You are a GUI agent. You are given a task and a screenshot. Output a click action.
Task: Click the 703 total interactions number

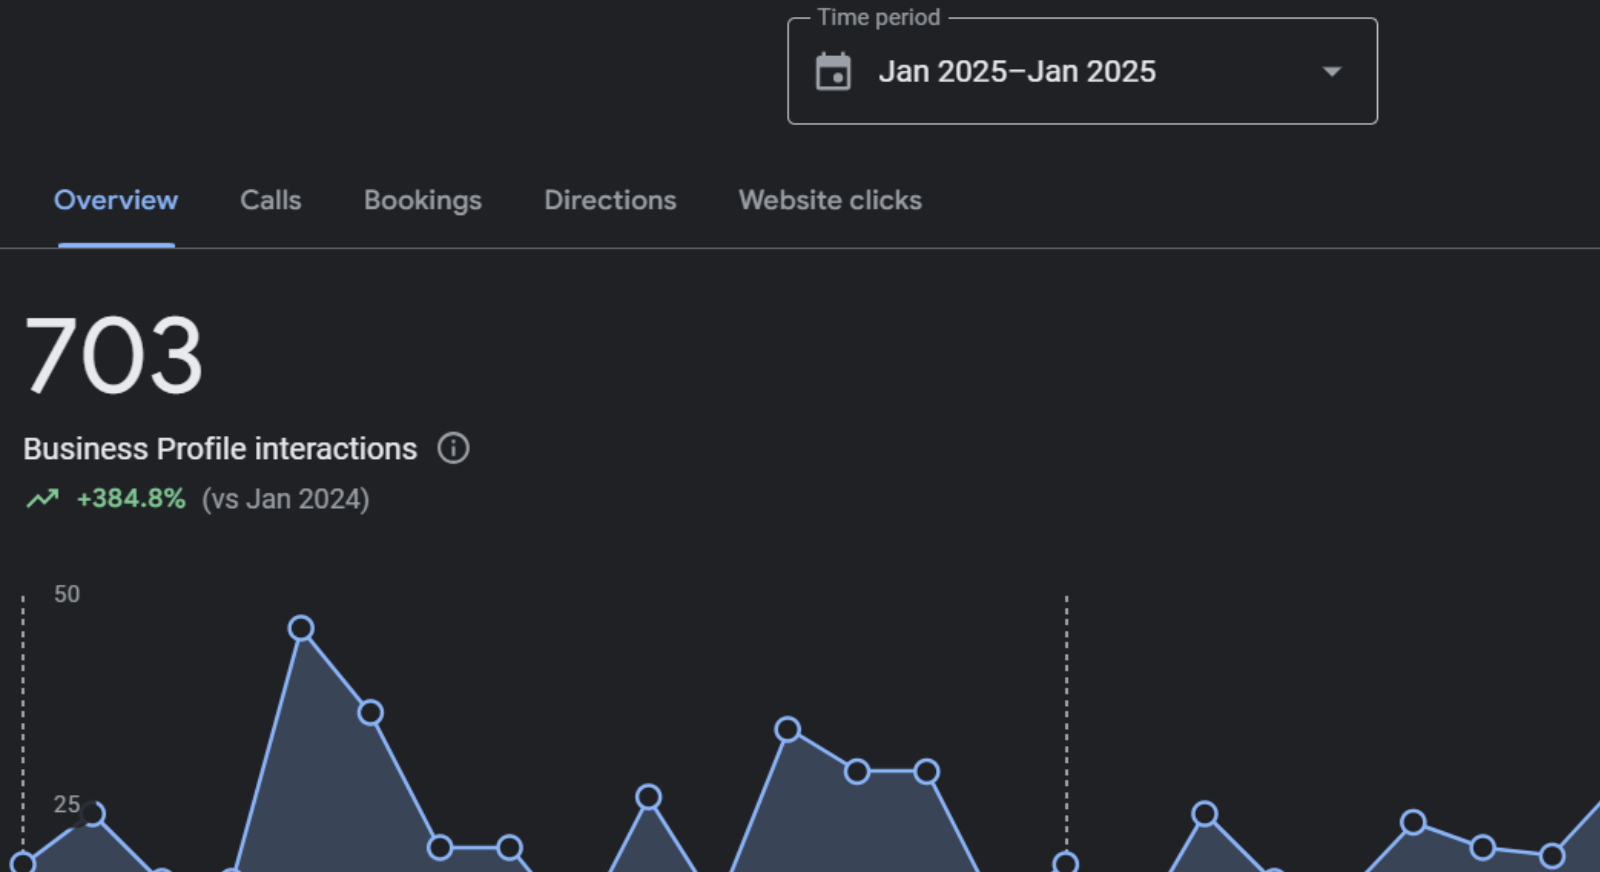point(114,356)
